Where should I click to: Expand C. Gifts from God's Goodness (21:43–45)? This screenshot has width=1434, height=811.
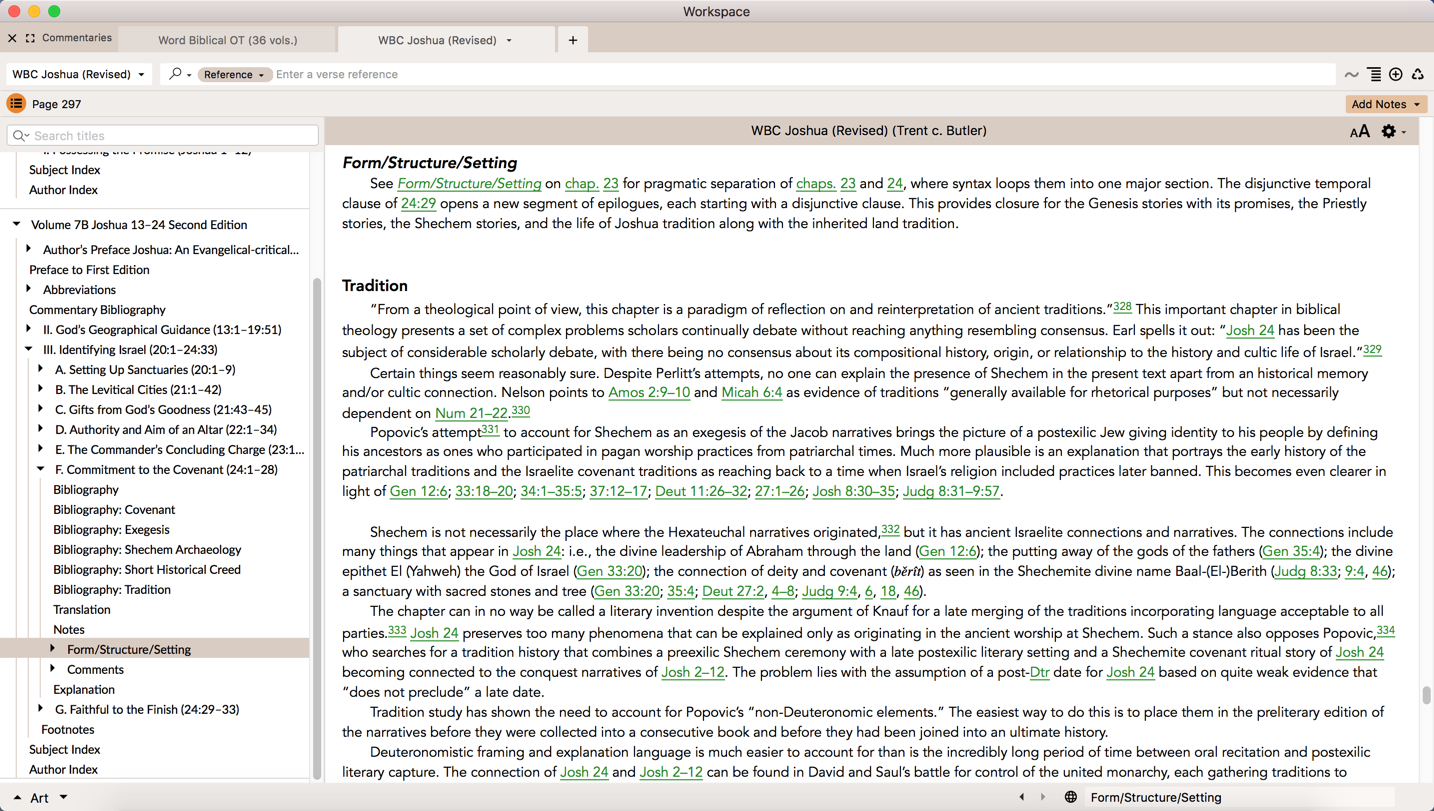40,409
